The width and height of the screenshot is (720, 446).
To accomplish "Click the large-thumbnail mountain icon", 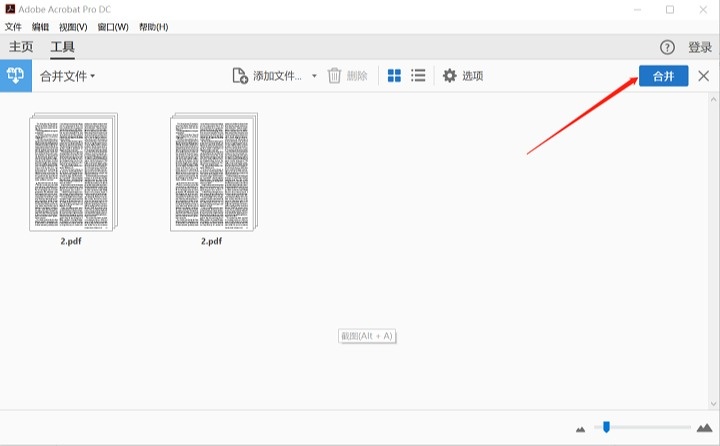I will (704, 427).
